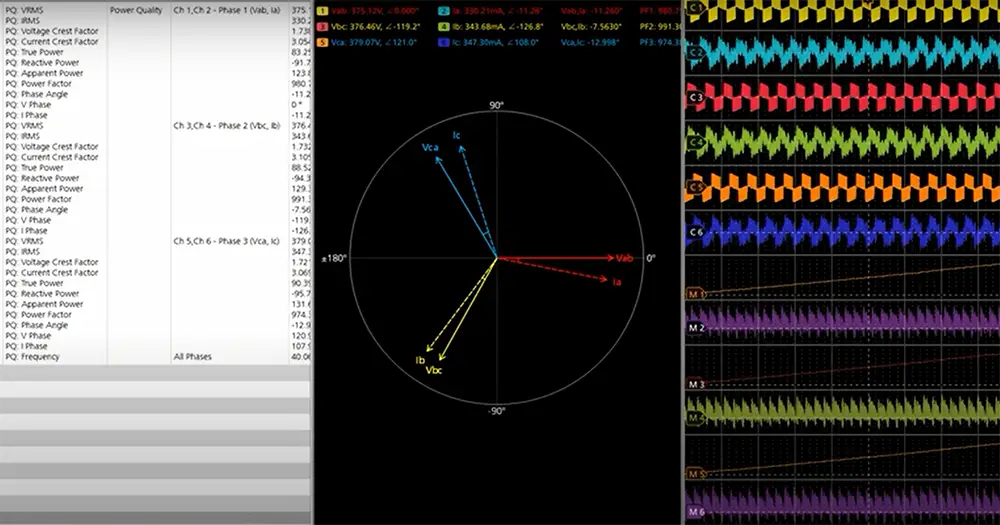Select the C2 cyan waveform badge
1000x525 pixels.
[x=695, y=53]
